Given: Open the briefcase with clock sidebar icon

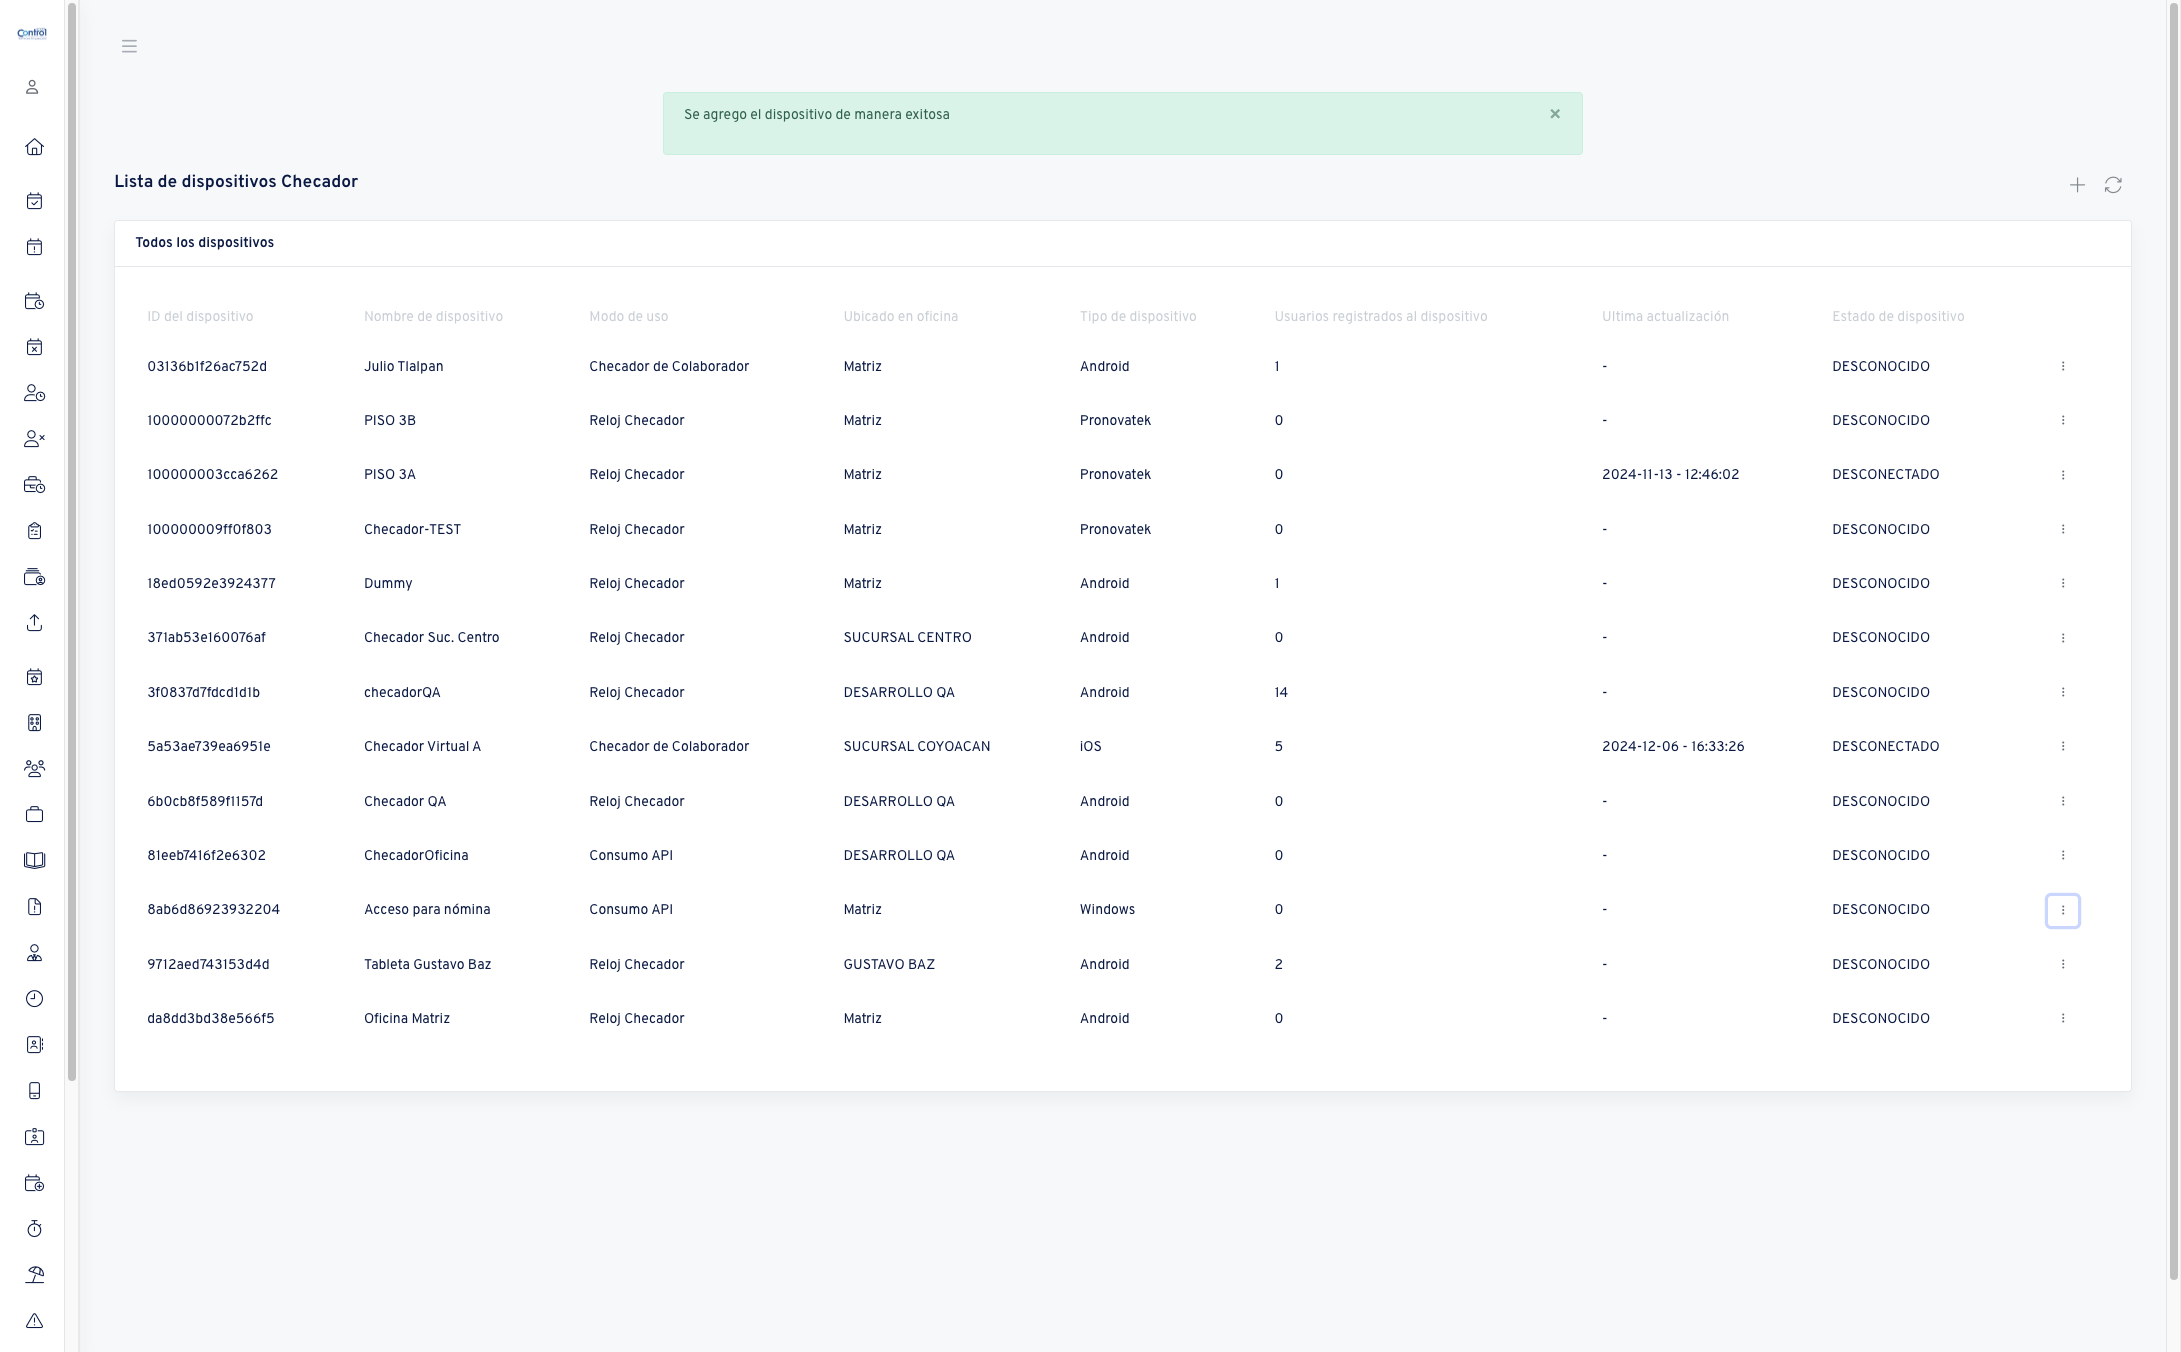Looking at the screenshot, I should pos(34,485).
